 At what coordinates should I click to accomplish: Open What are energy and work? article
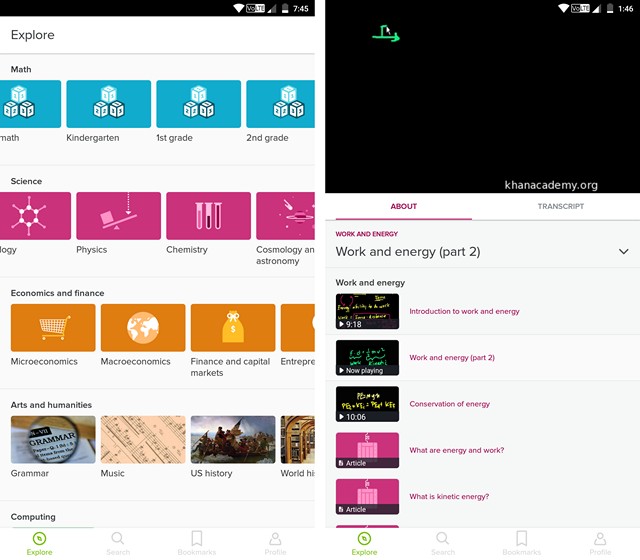(x=457, y=450)
